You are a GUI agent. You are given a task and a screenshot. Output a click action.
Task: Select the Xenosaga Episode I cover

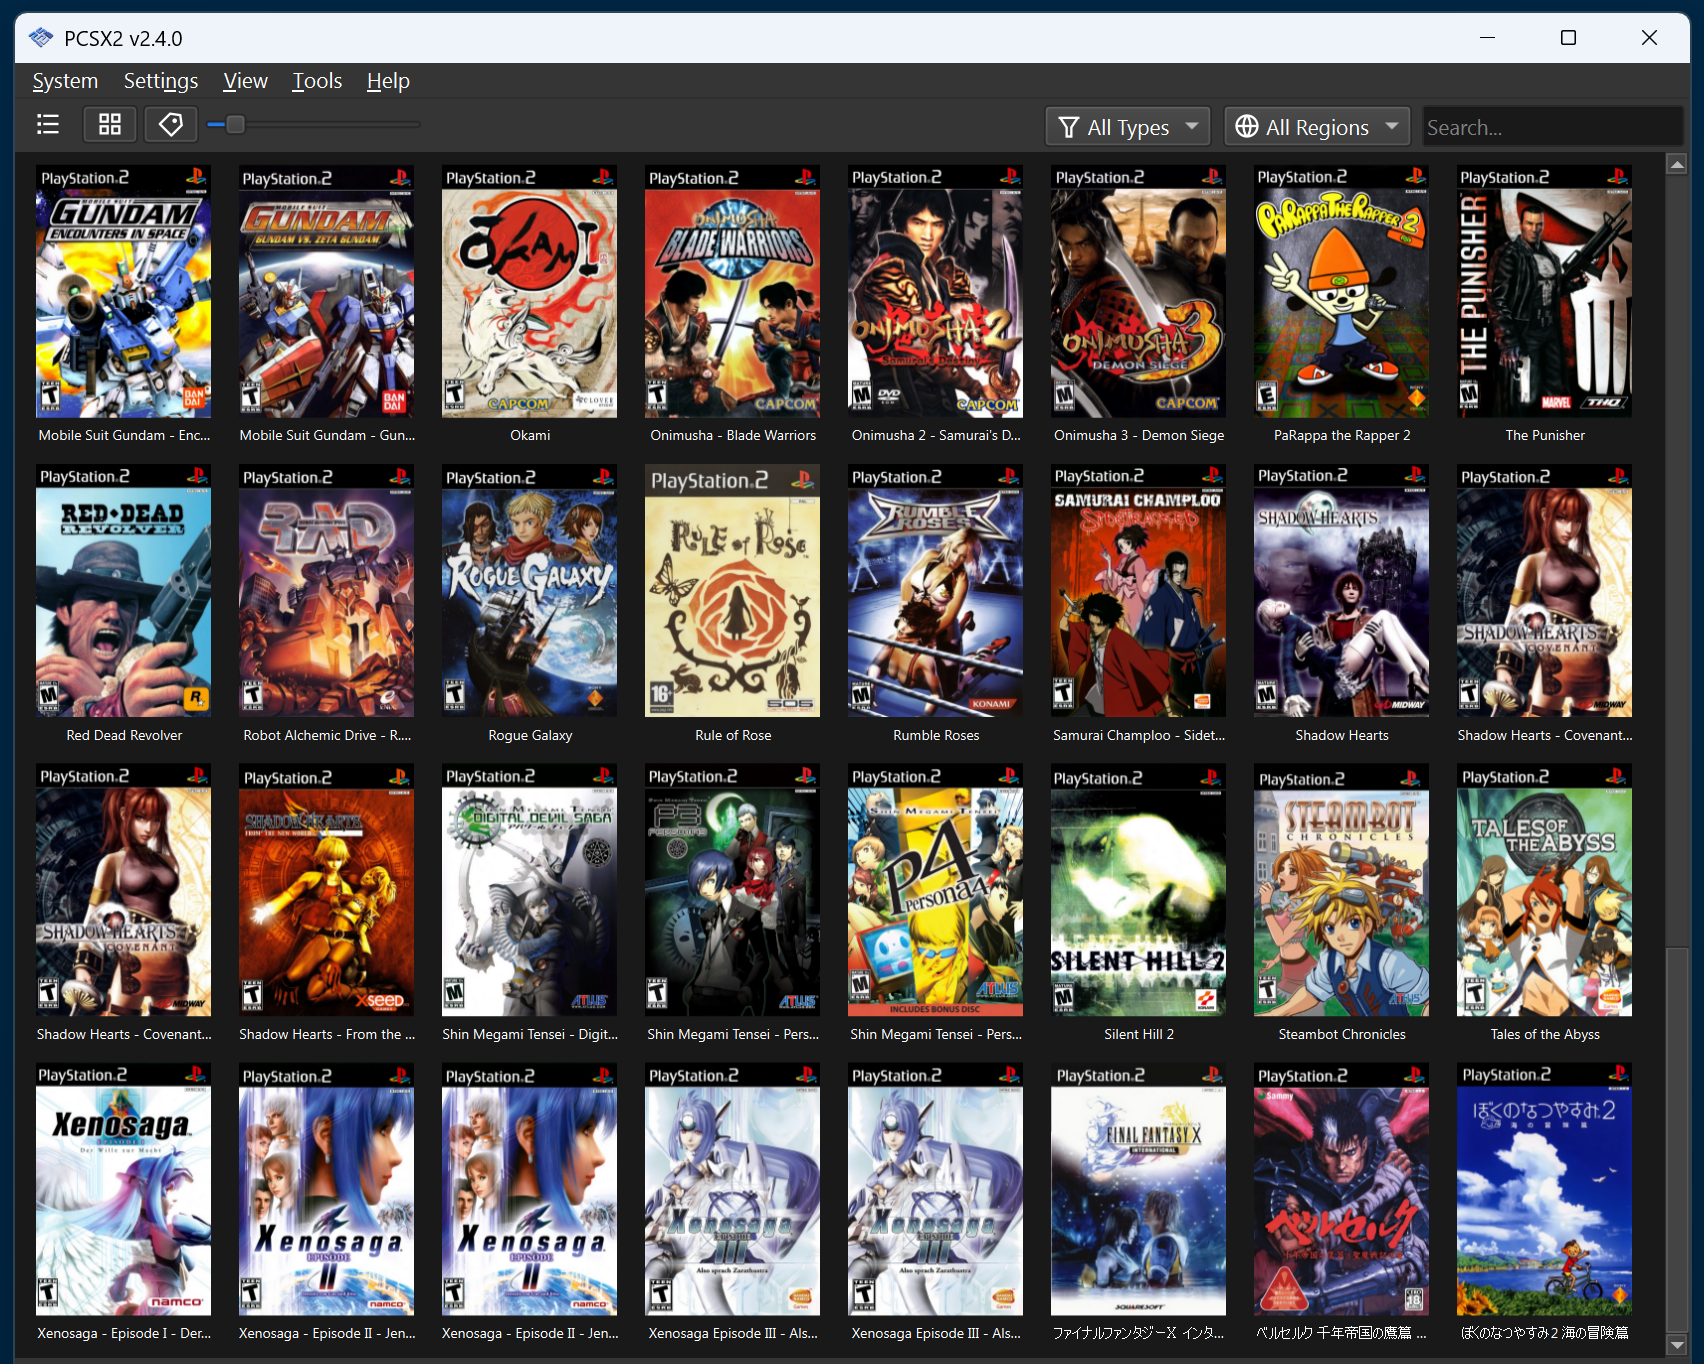[124, 1189]
